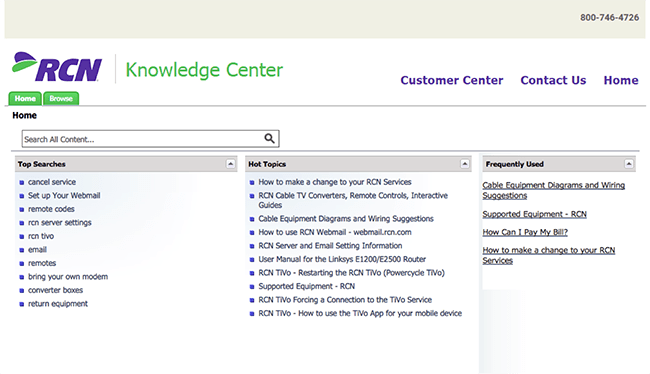Open RCN Cable TV Converters hot topic
The width and height of the screenshot is (650, 374).
click(353, 200)
